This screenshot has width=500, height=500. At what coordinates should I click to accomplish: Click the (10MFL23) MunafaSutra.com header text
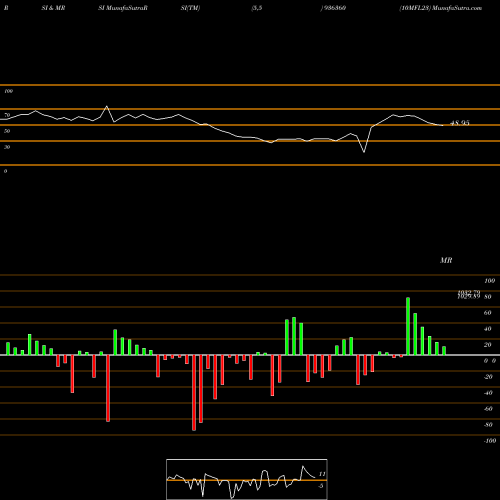[x=441, y=8]
